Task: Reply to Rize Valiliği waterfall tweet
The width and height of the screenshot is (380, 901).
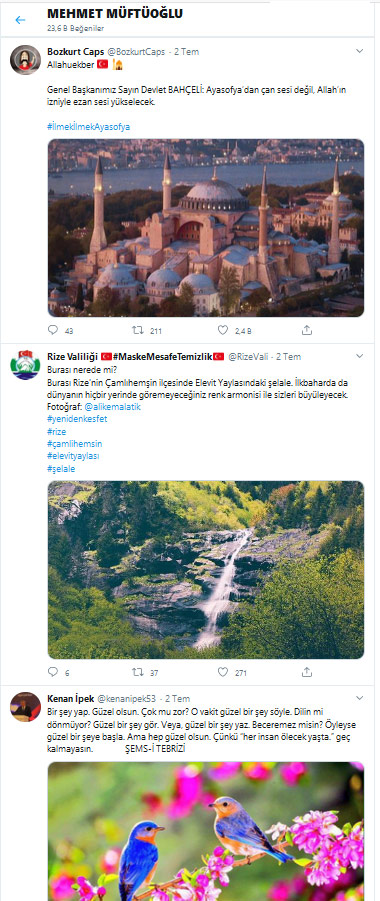Action: [53, 672]
